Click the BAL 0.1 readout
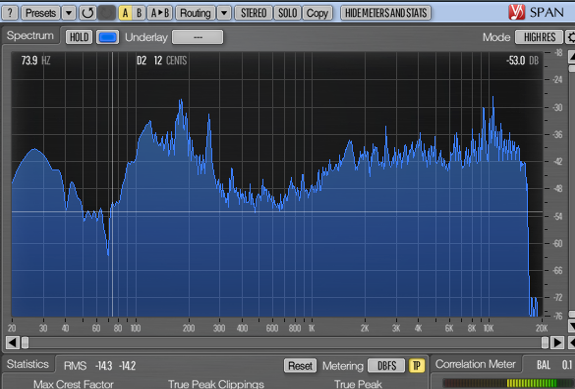575x389 pixels. (x=554, y=365)
